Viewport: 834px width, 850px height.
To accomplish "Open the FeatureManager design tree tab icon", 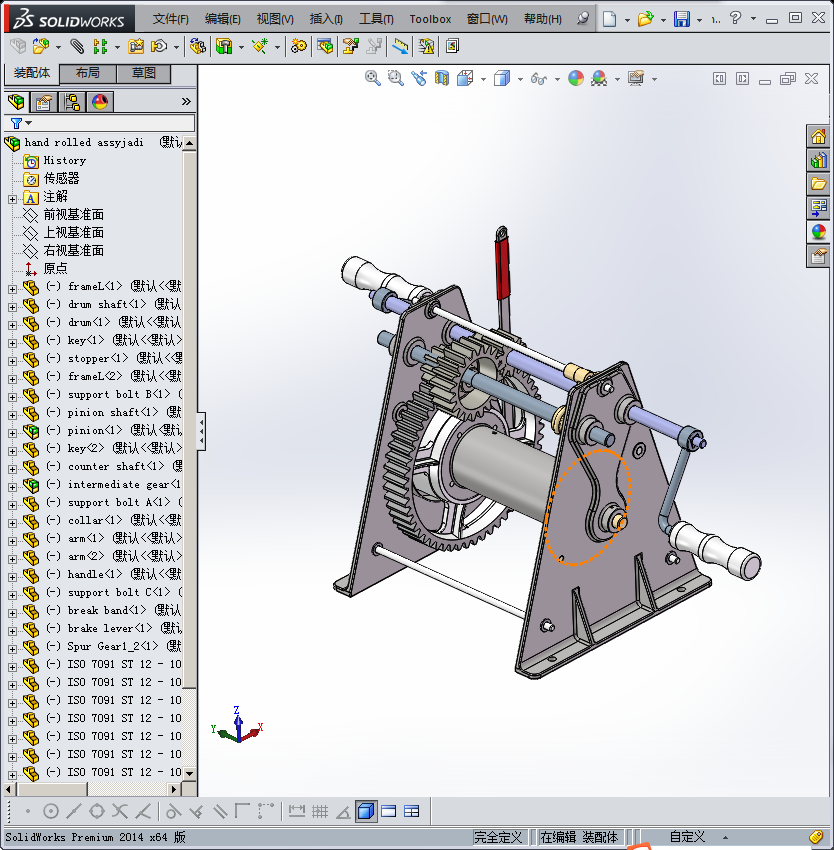I will coord(16,102).
